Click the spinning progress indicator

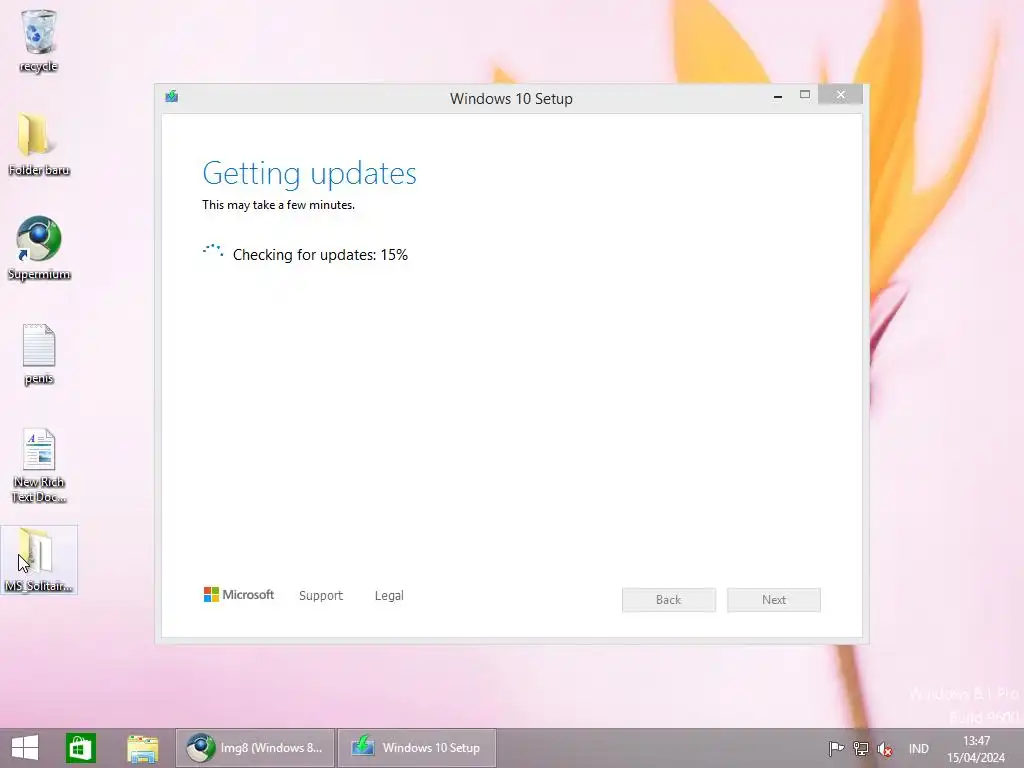pyautogui.click(x=213, y=253)
